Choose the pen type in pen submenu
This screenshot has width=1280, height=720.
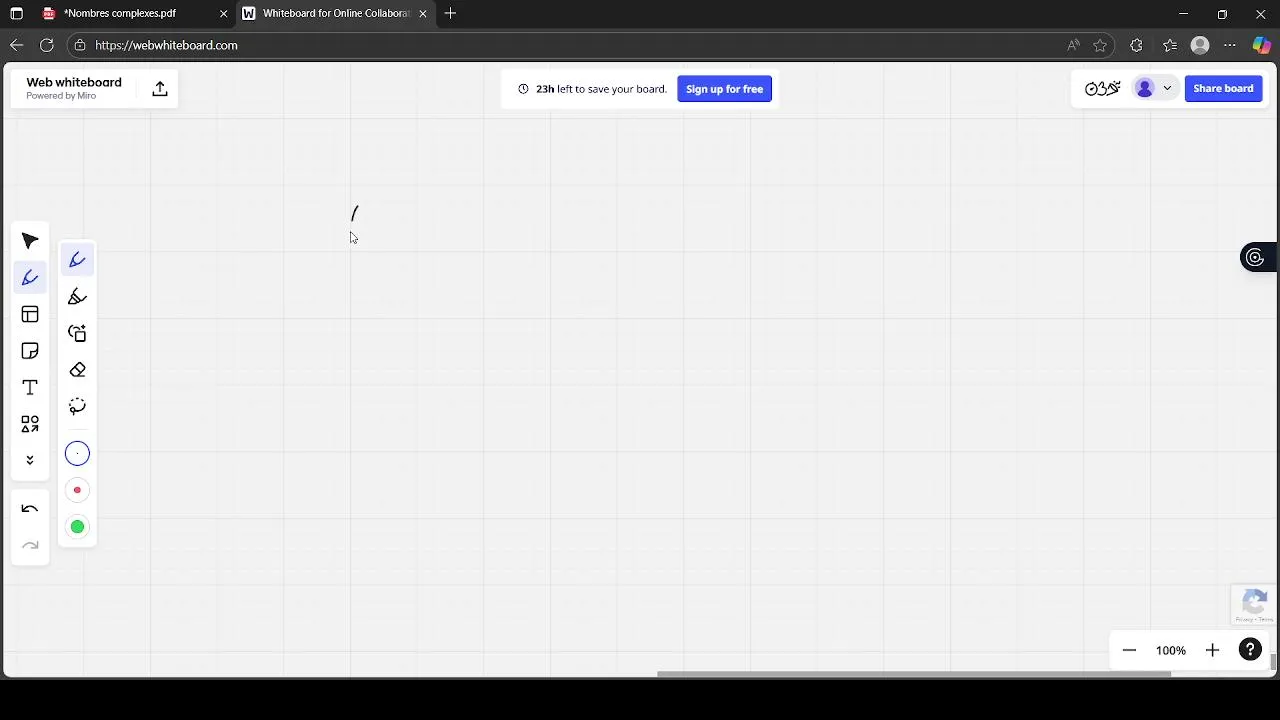tap(77, 260)
